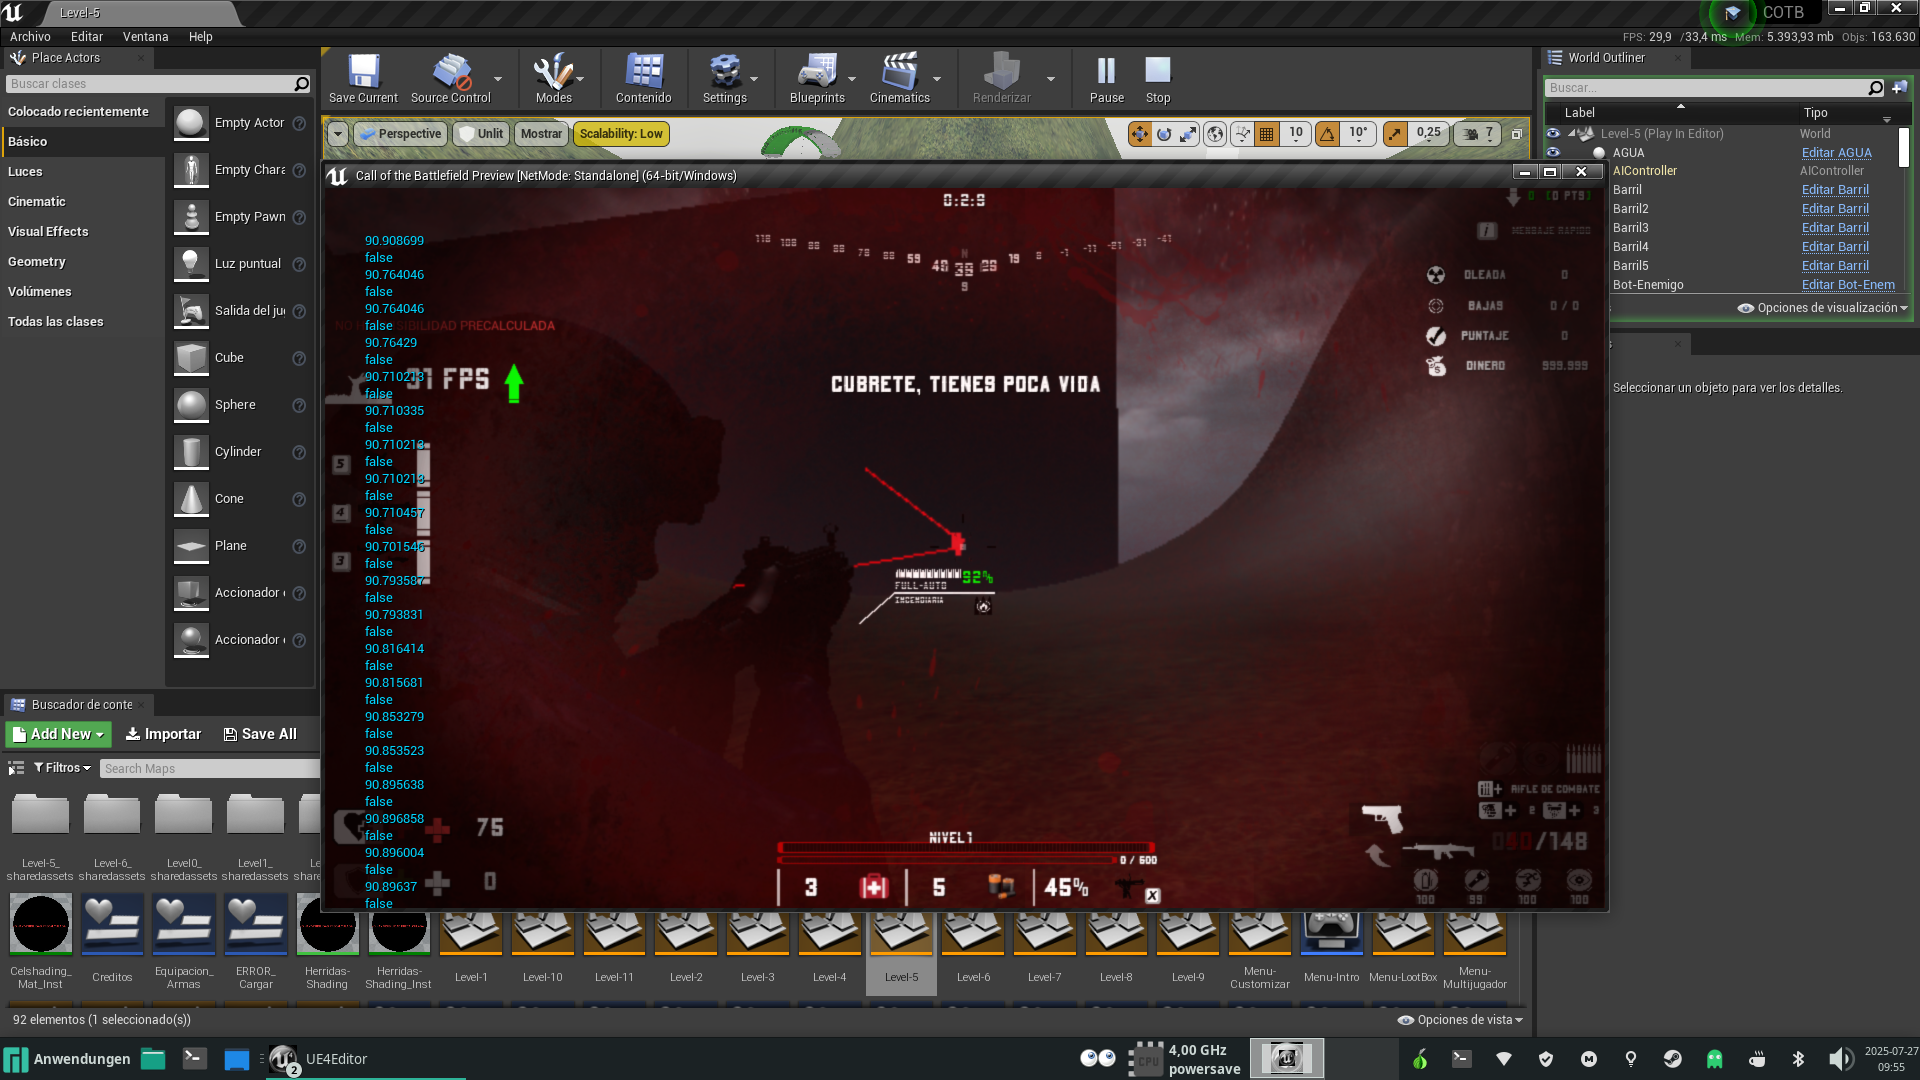This screenshot has width=1920, height=1080.
Task: Select the Geometry category
Action: [82, 262]
